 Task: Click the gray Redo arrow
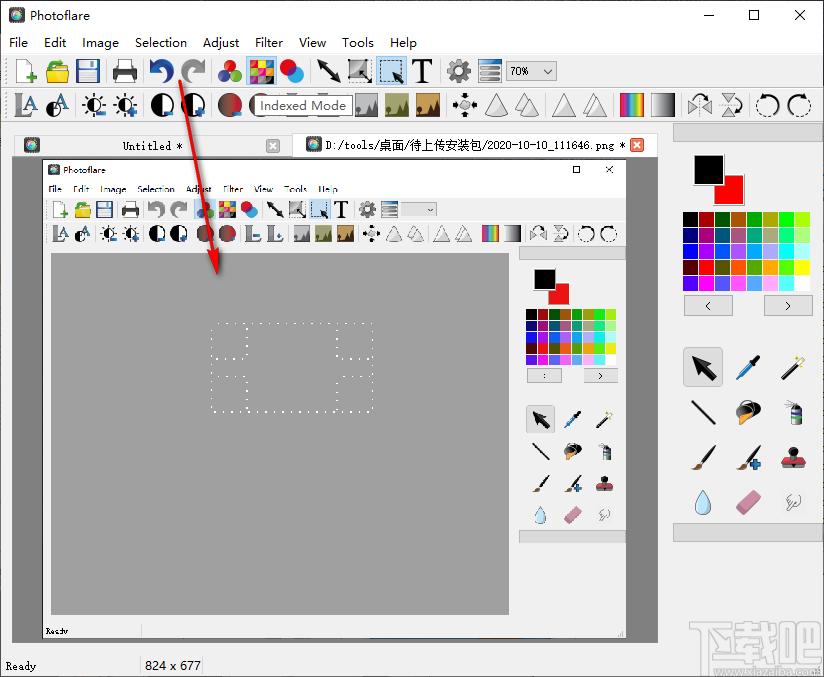pyautogui.click(x=193, y=71)
